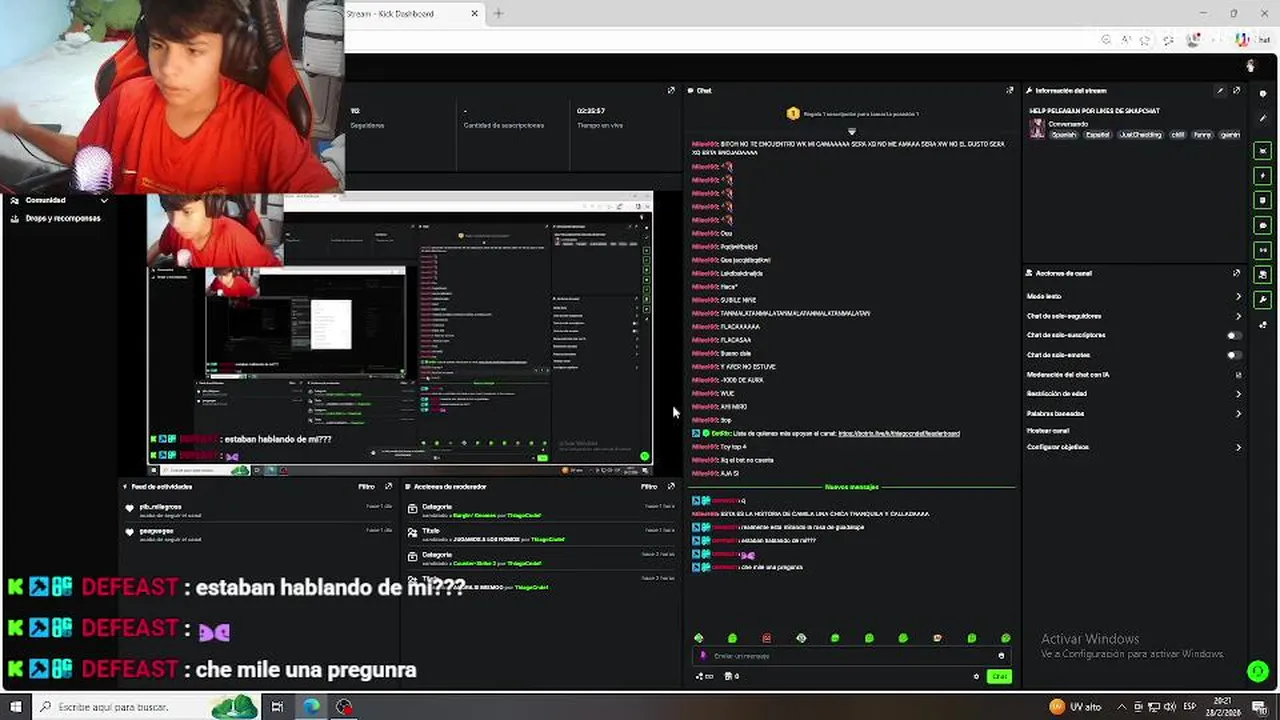
Task: Open chat settings gear icon
Action: (x=976, y=677)
